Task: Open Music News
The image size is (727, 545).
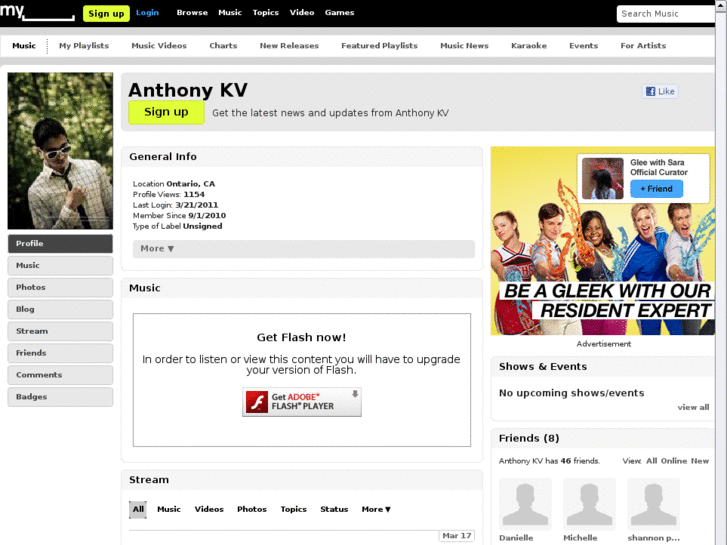Action: click(x=464, y=45)
